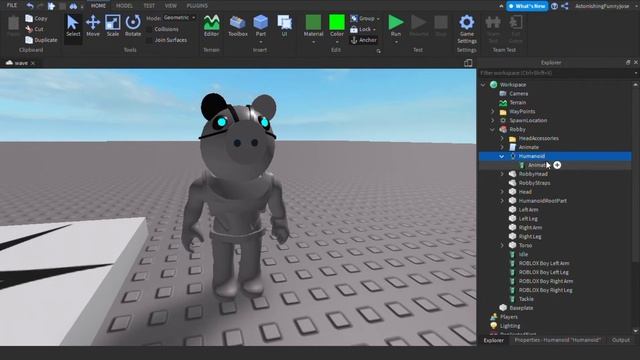Open the Terrain Editor
640x360 pixels.
click(x=211, y=26)
